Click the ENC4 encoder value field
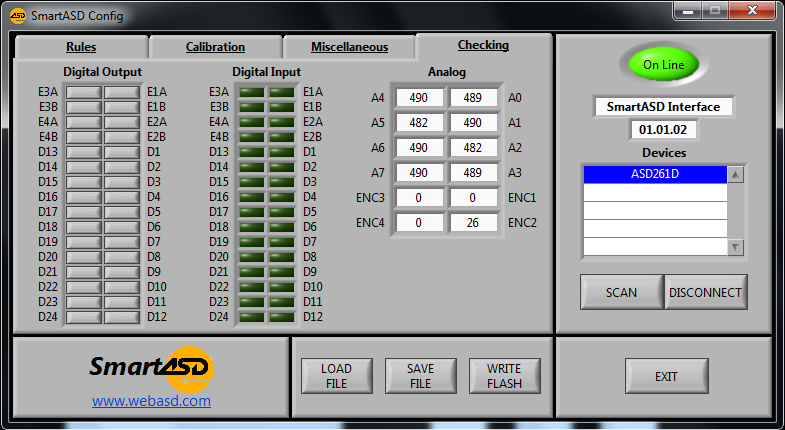The image size is (785, 430). click(x=419, y=223)
